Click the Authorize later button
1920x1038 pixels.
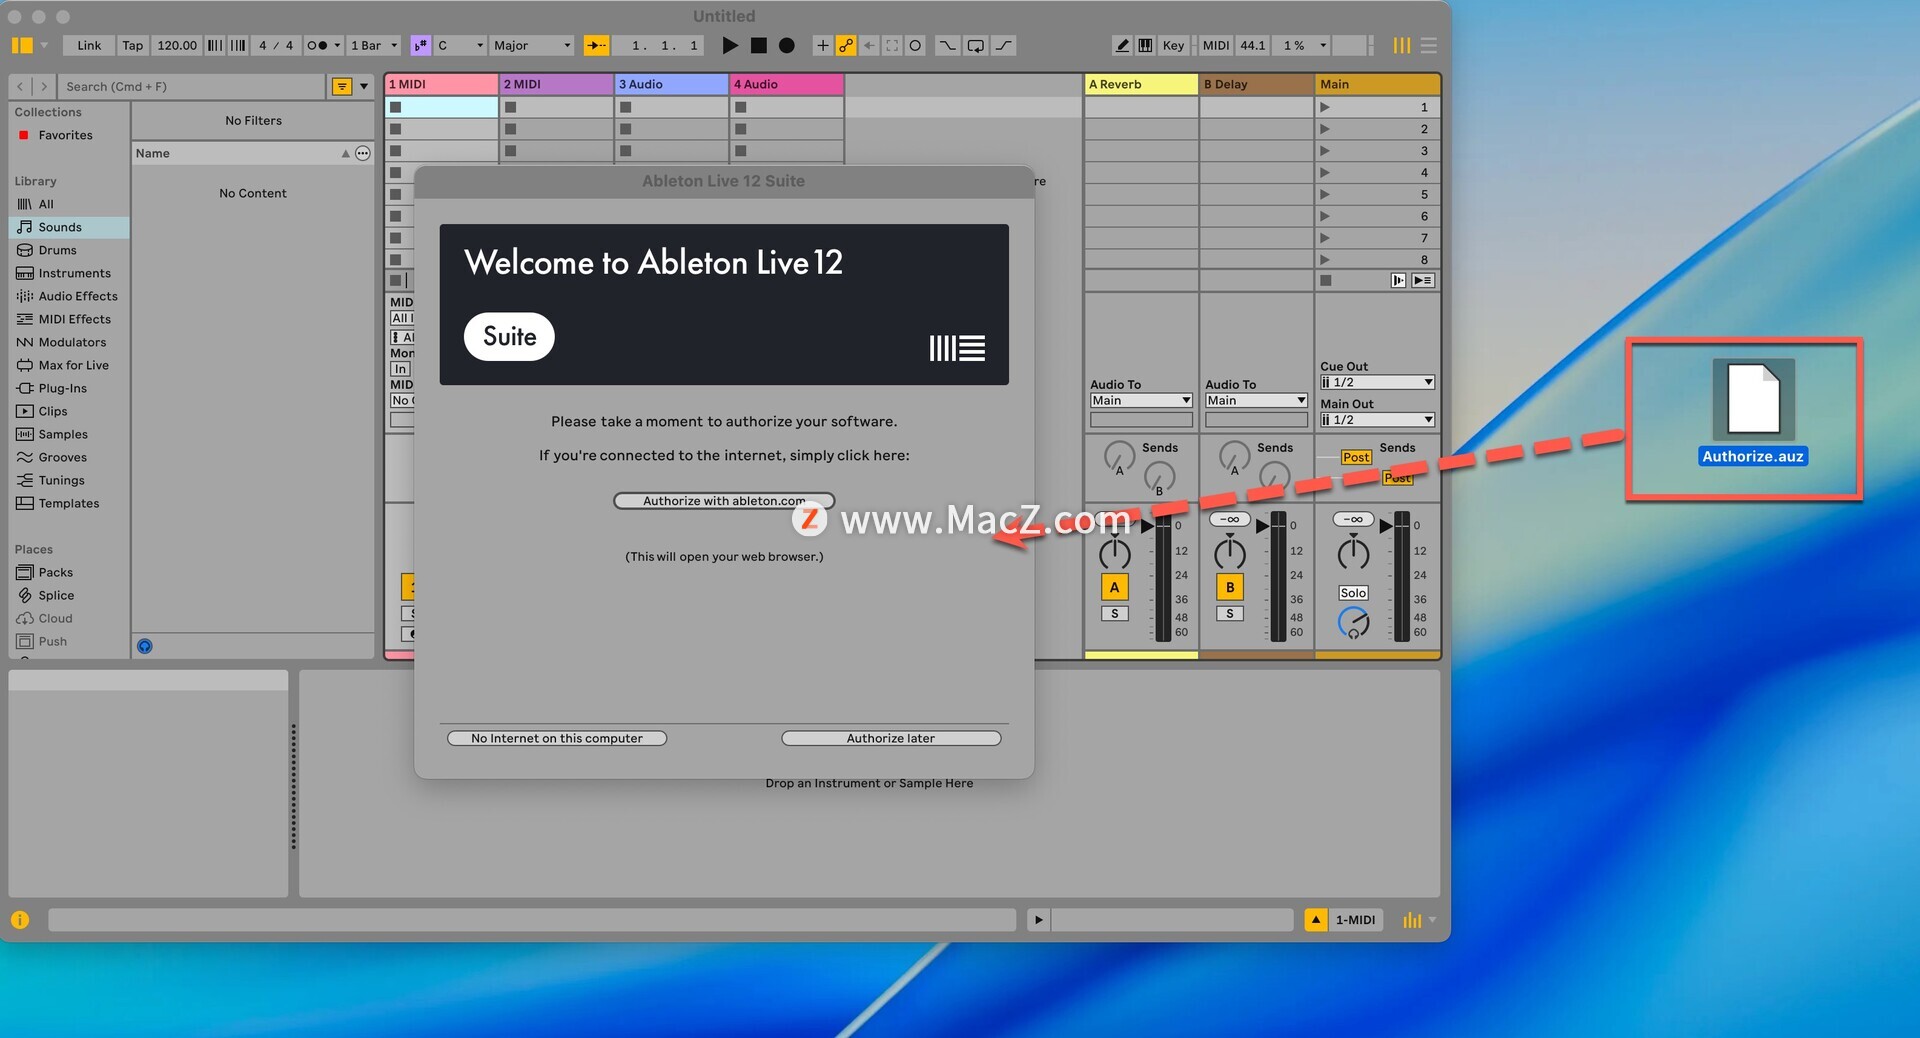click(x=890, y=738)
